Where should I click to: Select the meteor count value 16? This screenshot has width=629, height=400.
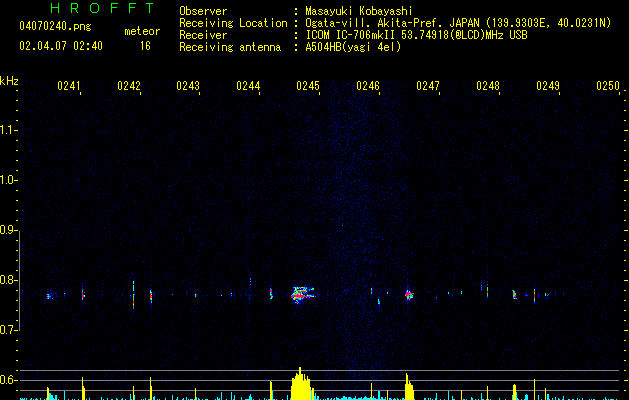click(x=145, y=46)
